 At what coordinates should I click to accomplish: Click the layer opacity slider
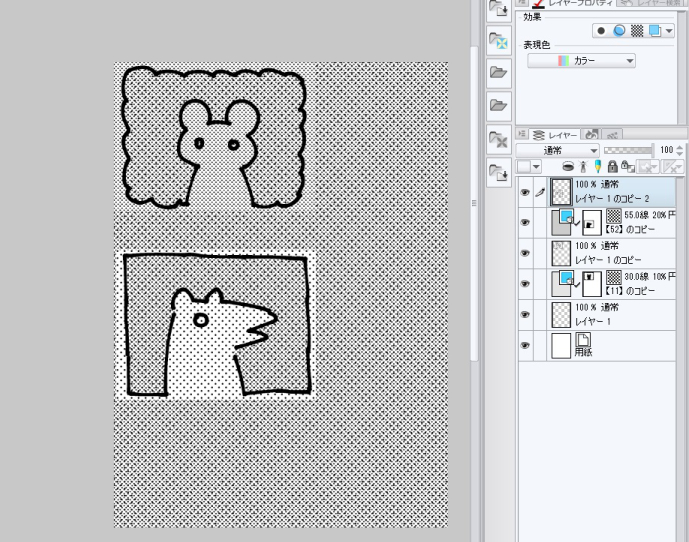click(629, 150)
